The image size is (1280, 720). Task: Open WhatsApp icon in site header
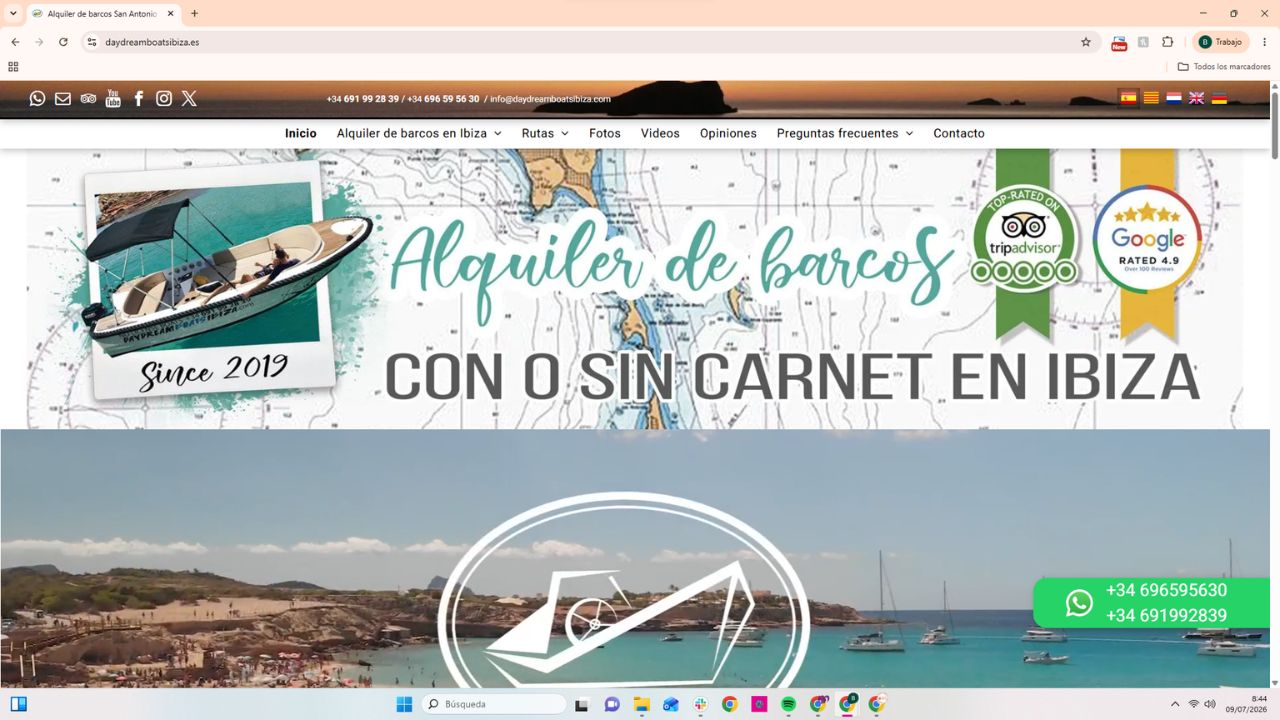tap(37, 98)
